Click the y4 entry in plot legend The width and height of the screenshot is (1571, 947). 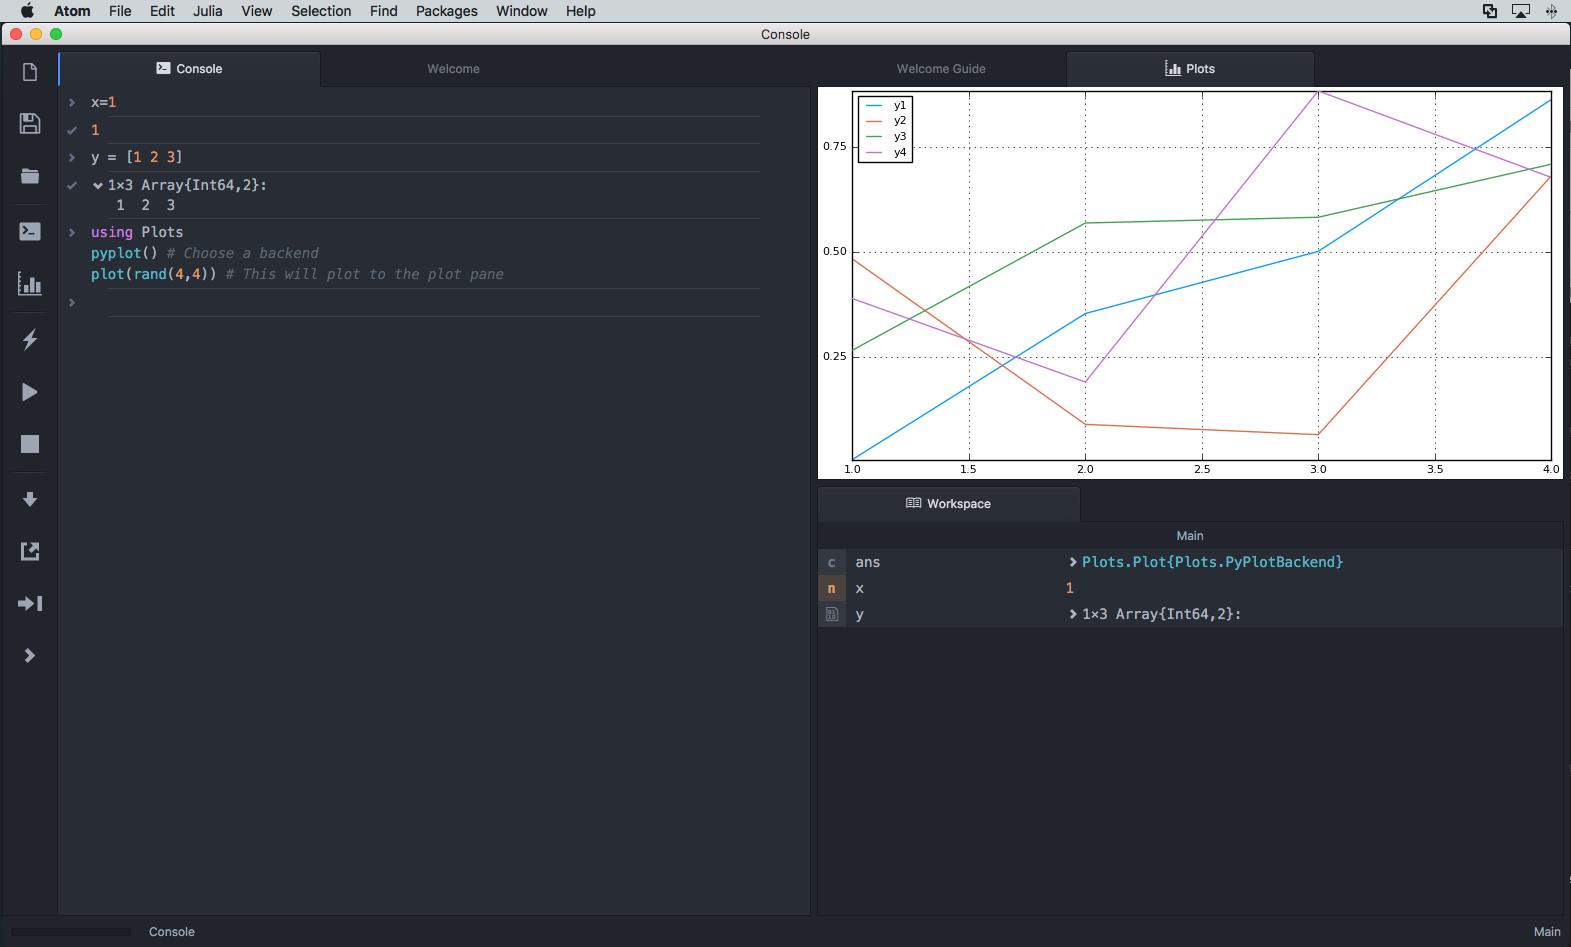tap(886, 153)
